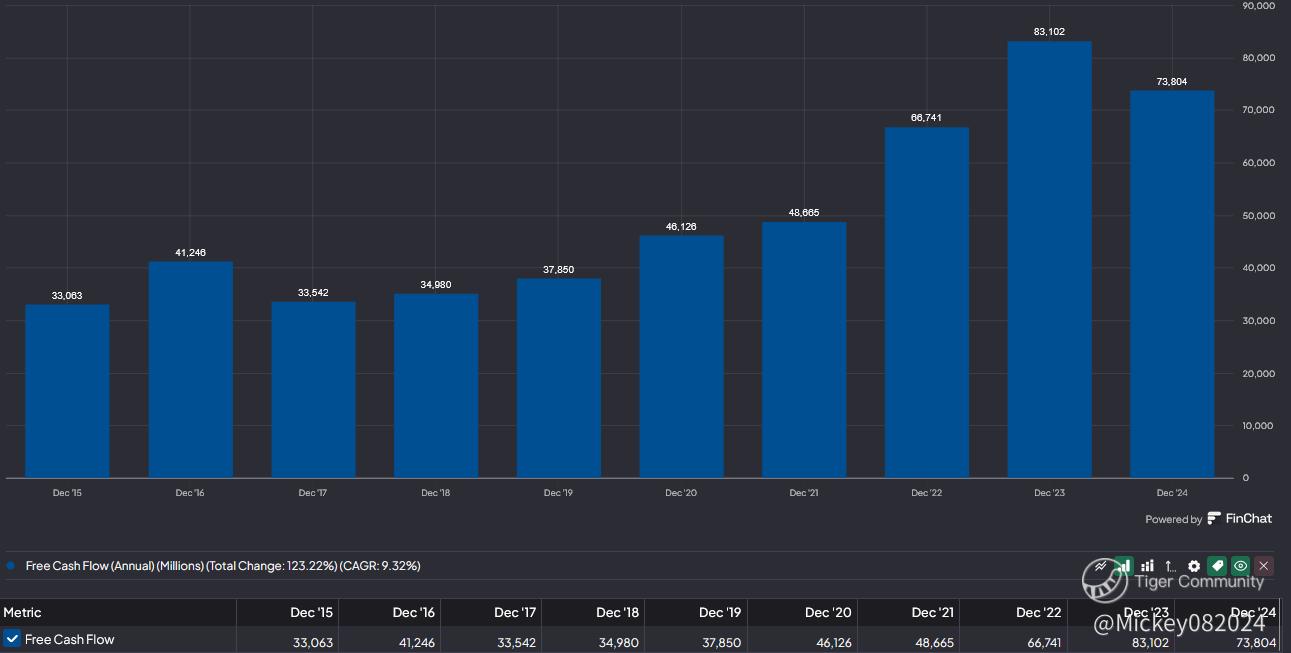Click the Dec '23 bar
Viewport: 1291px width, 653px height.
[1049, 260]
